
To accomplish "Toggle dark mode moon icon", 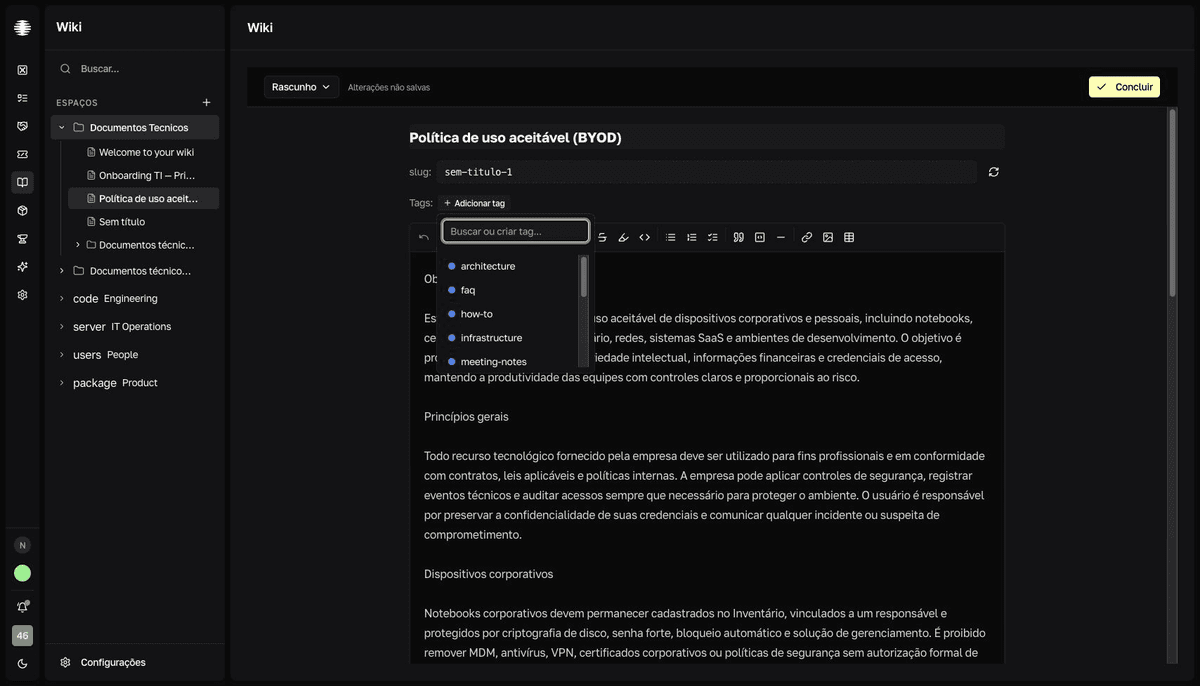I will 22,664.
